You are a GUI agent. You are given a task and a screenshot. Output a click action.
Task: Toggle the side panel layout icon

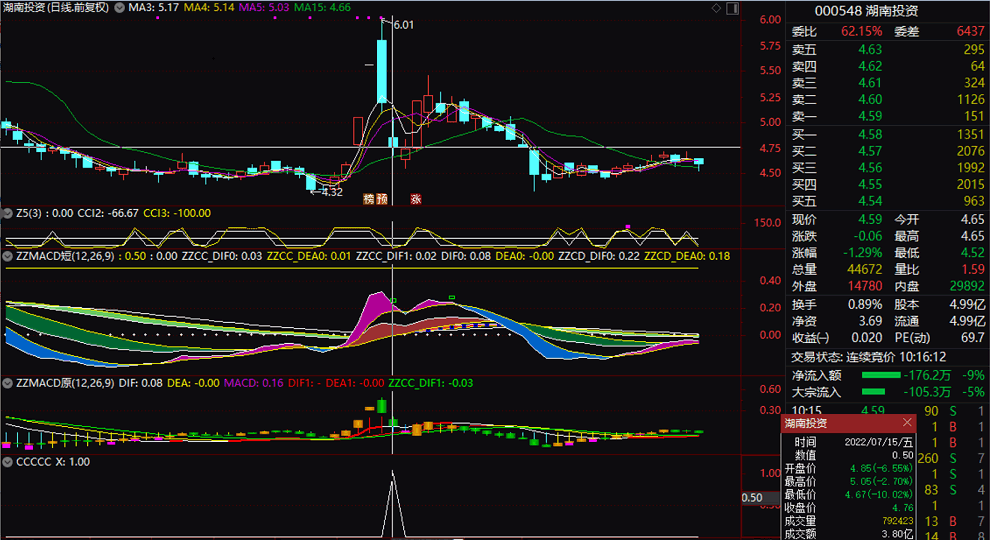pos(732,8)
